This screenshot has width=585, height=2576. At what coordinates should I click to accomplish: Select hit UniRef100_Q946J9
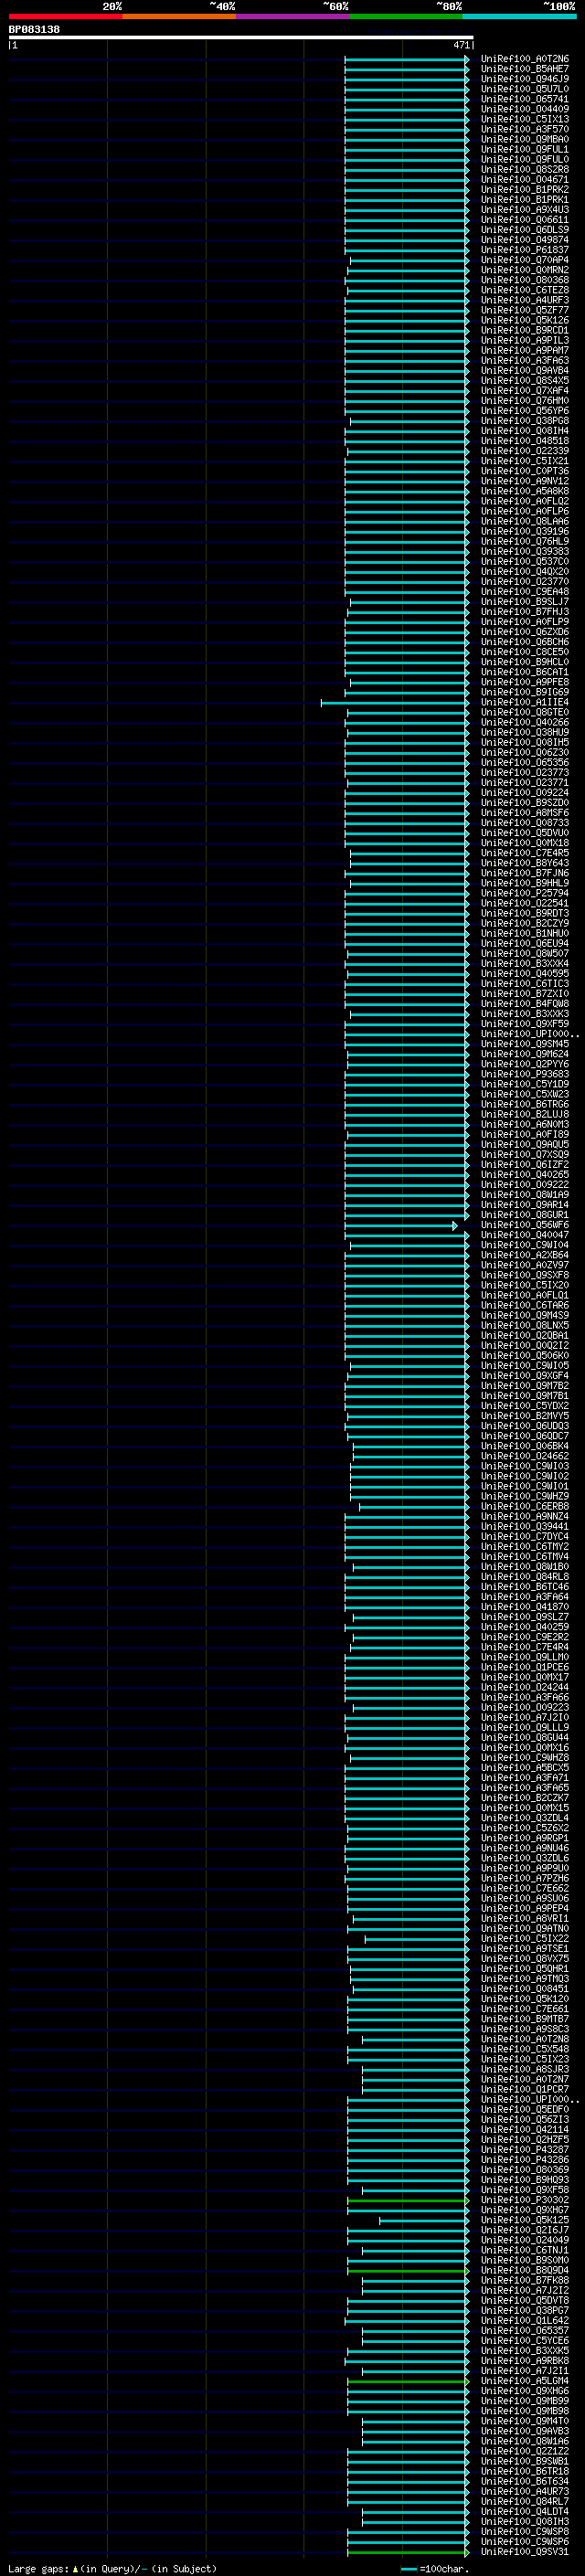pos(524,79)
